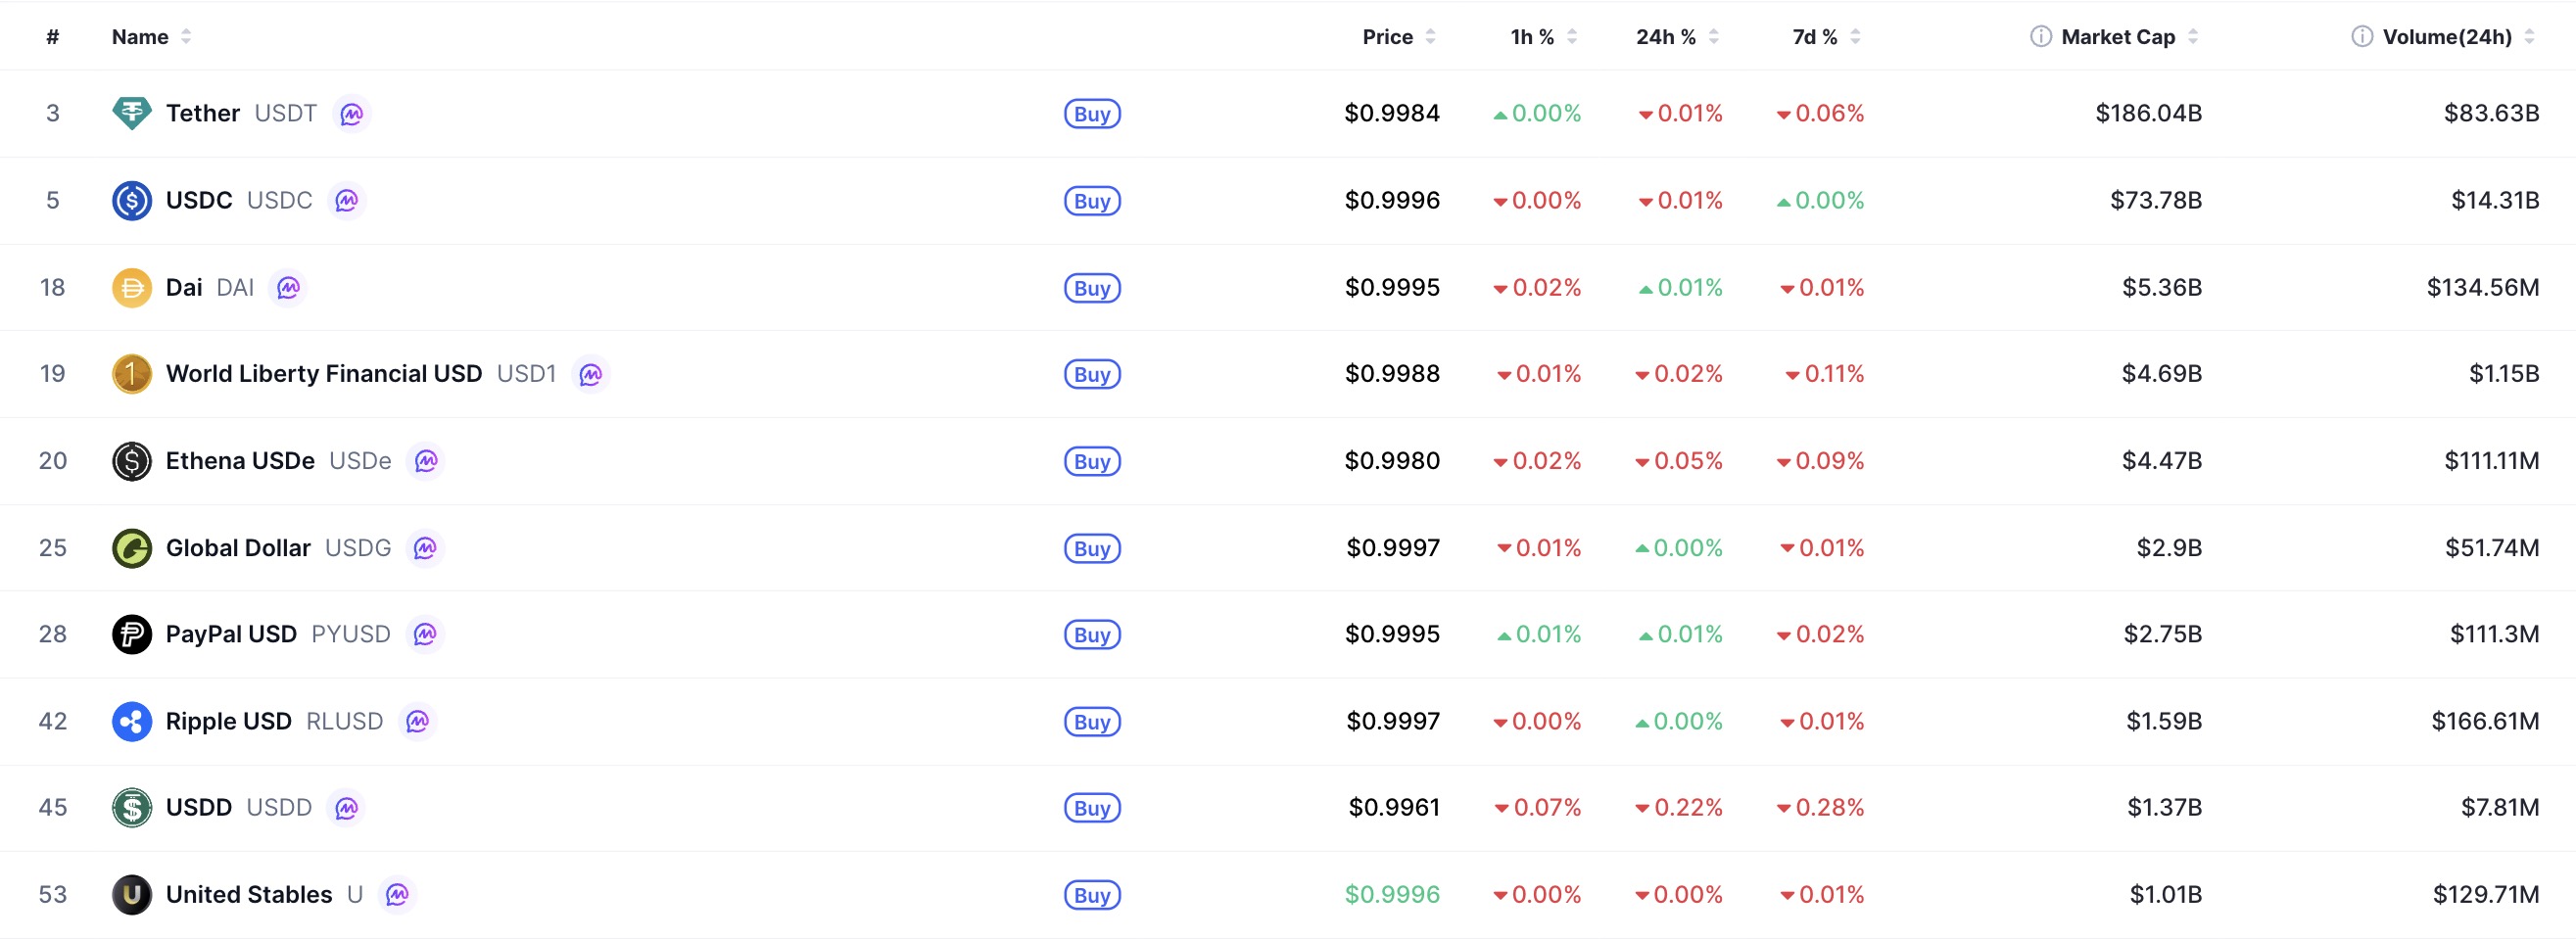Select Ethena USDe's 24h change 0.05%
Screen dimensions: 2576x940
coord(1679,461)
